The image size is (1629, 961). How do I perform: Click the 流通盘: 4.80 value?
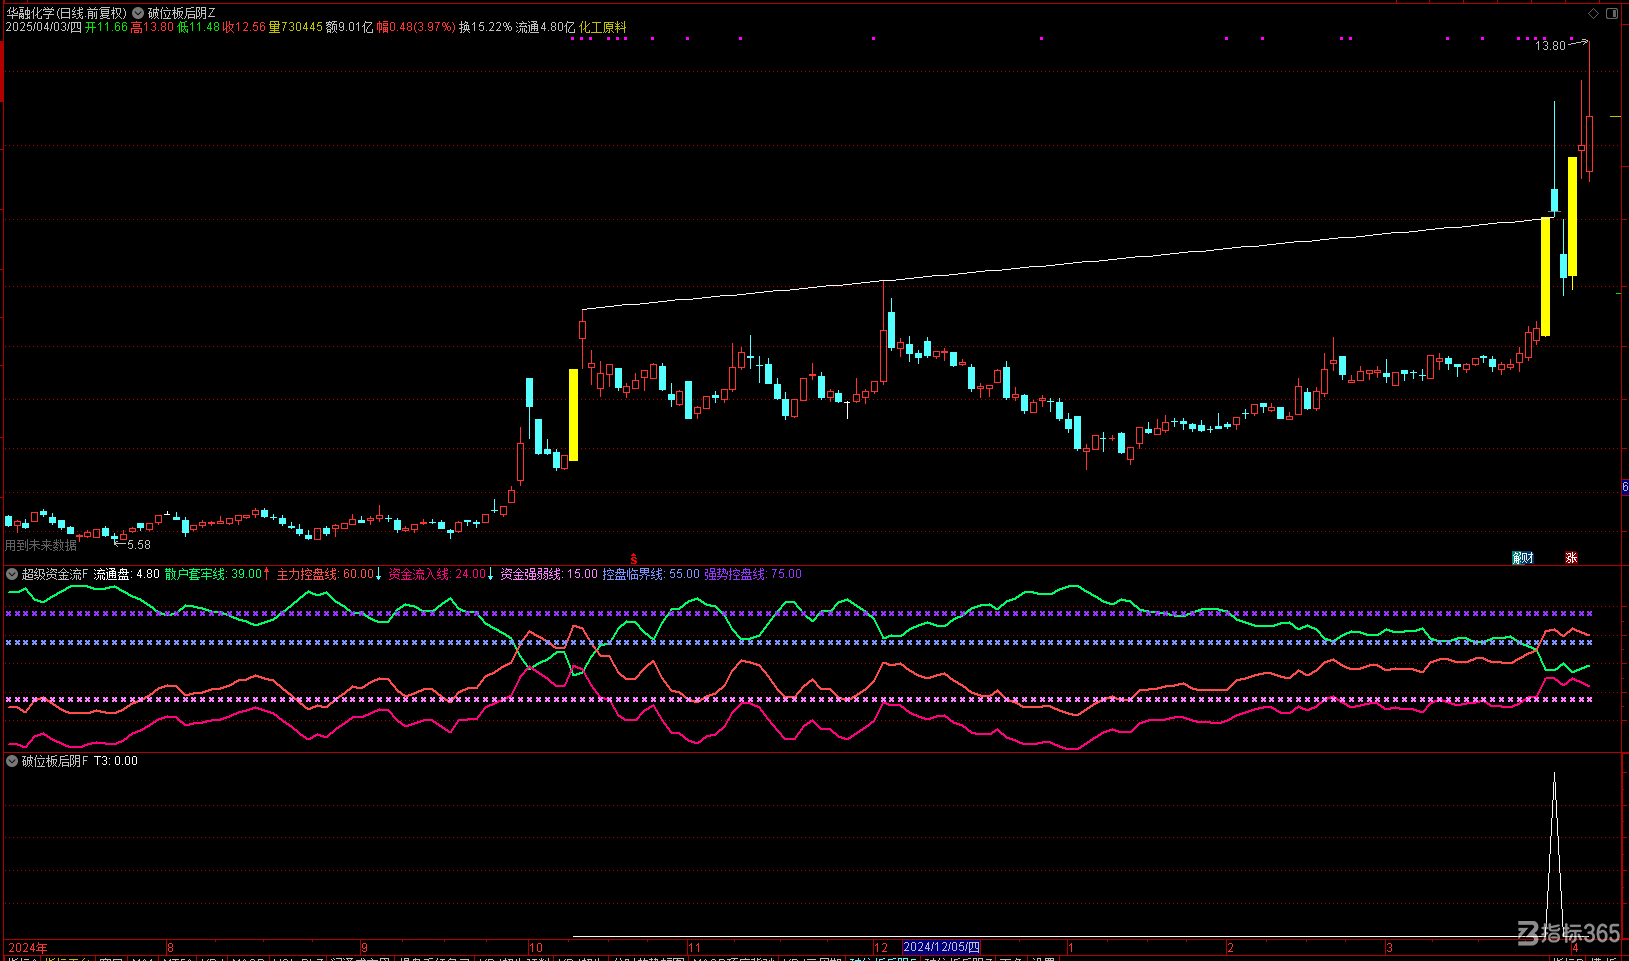tap(127, 574)
